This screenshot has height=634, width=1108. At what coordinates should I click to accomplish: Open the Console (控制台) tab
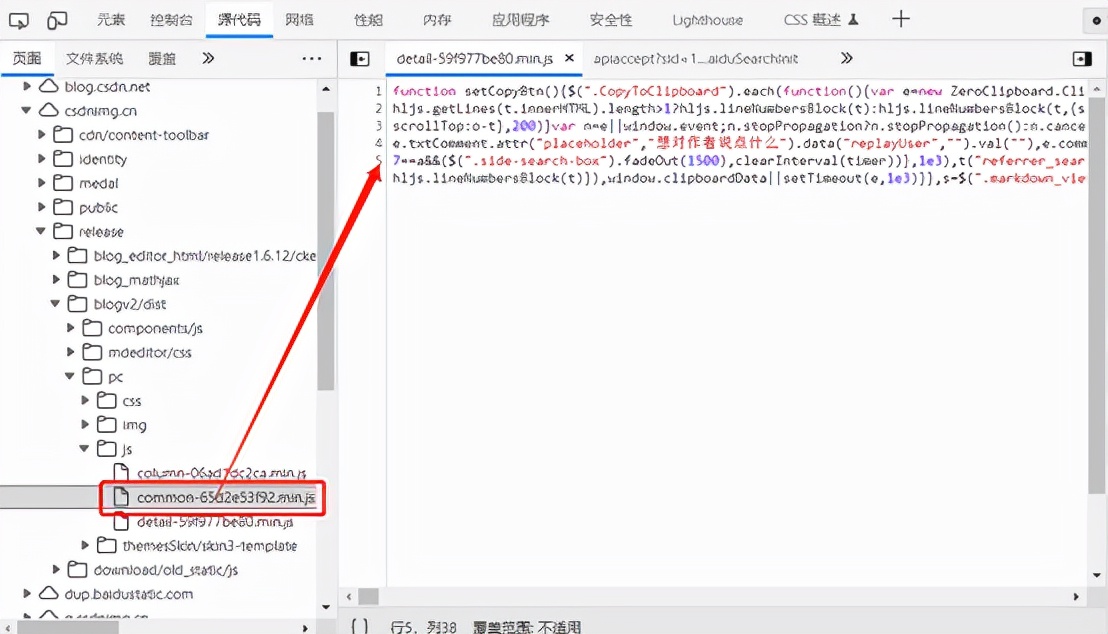(171, 20)
